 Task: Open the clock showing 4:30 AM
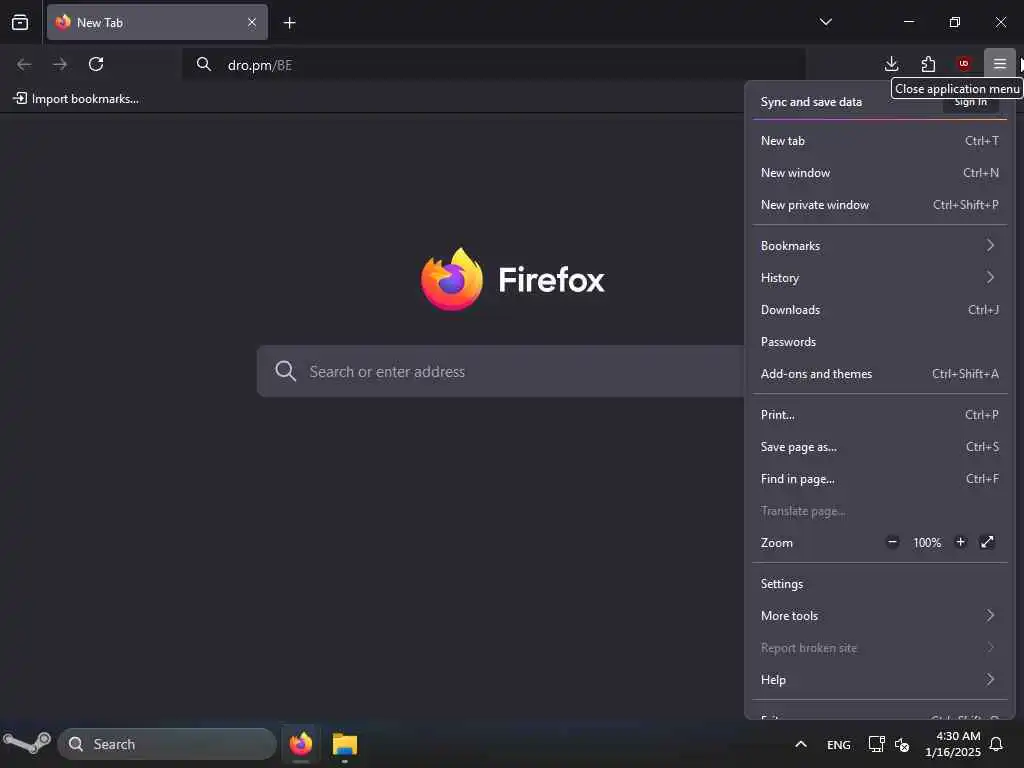click(x=953, y=744)
